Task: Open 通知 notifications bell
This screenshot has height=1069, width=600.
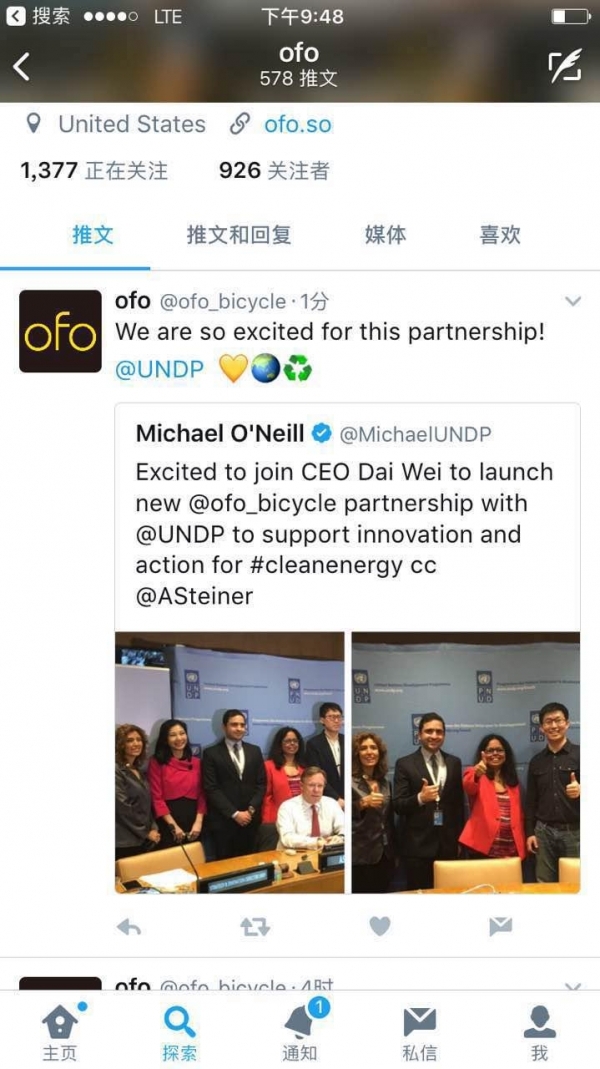Action: (x=300, y=1030)
